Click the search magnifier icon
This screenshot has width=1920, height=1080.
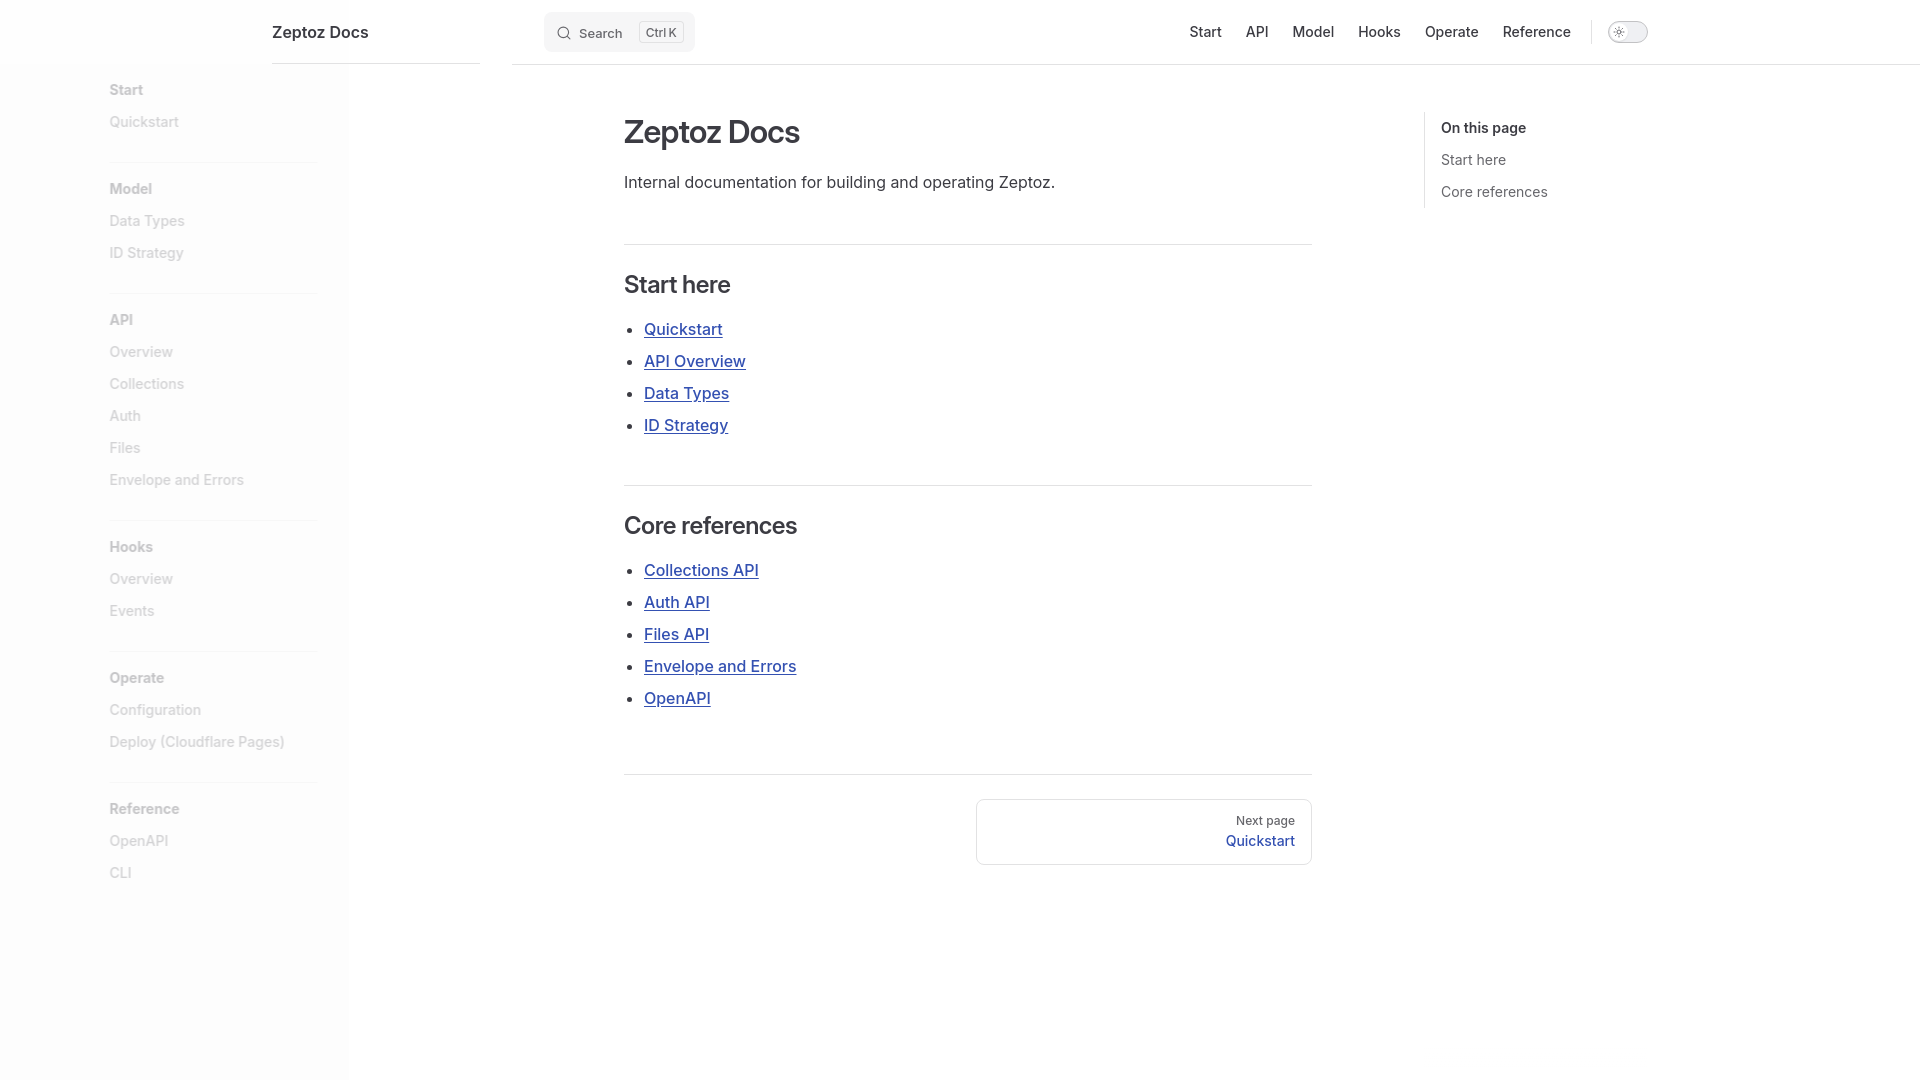564,33
